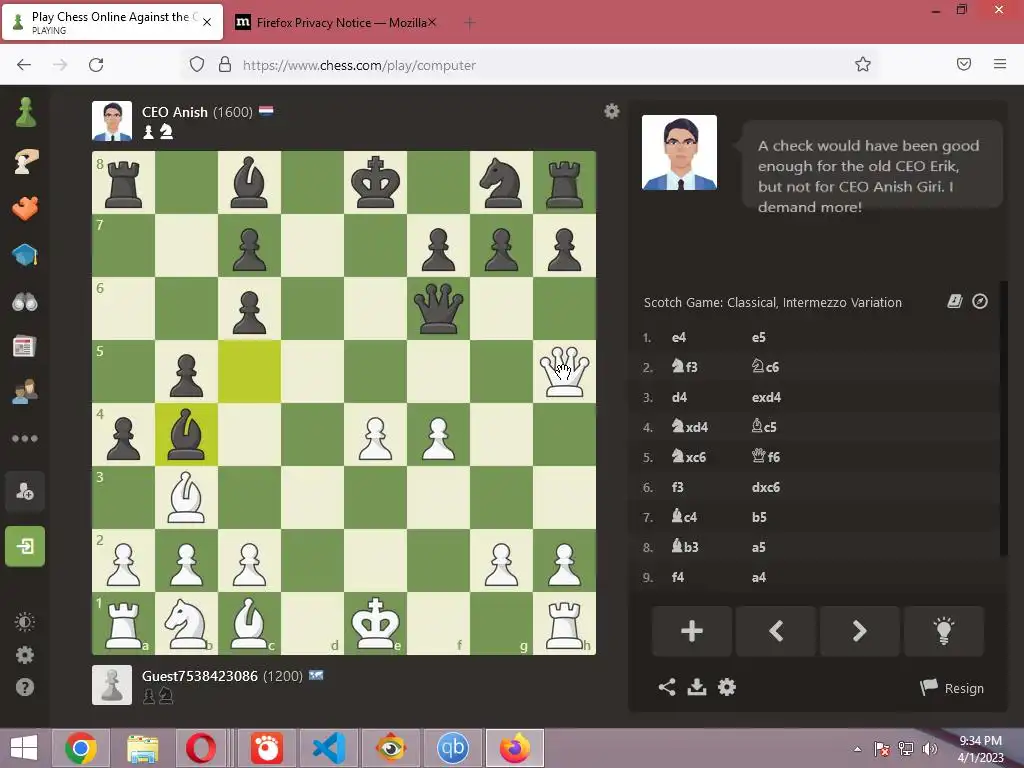Click the green log in sidebar button
This screenshot has height=768, width=1024.
coord(25,546)
